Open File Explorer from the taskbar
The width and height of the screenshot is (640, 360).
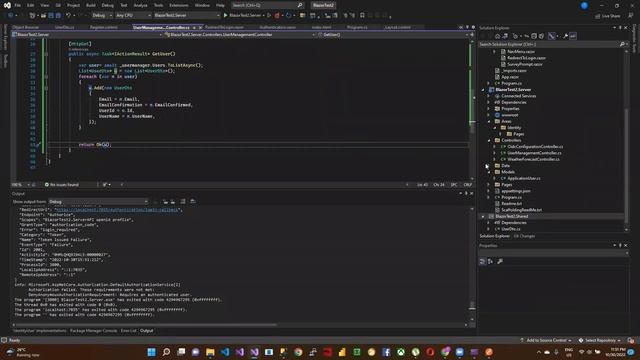tap(210, 352)
